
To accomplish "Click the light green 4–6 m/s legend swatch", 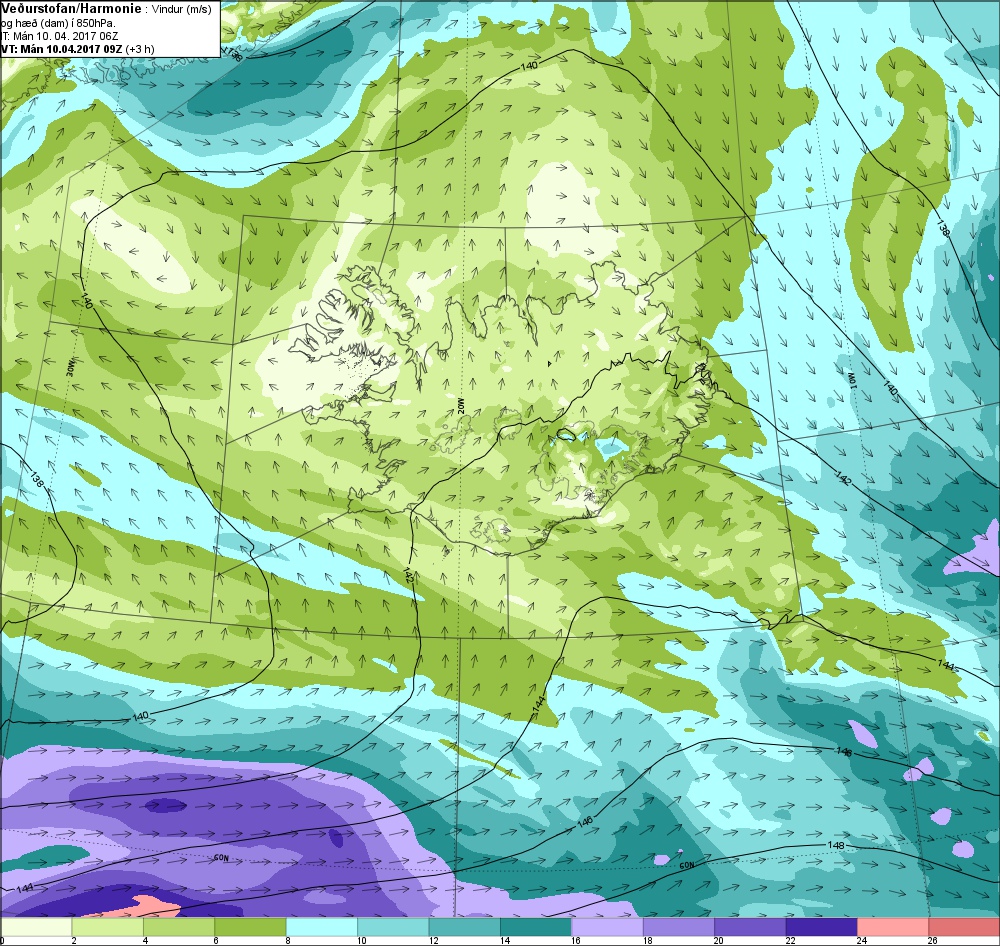I will (179, 926).
